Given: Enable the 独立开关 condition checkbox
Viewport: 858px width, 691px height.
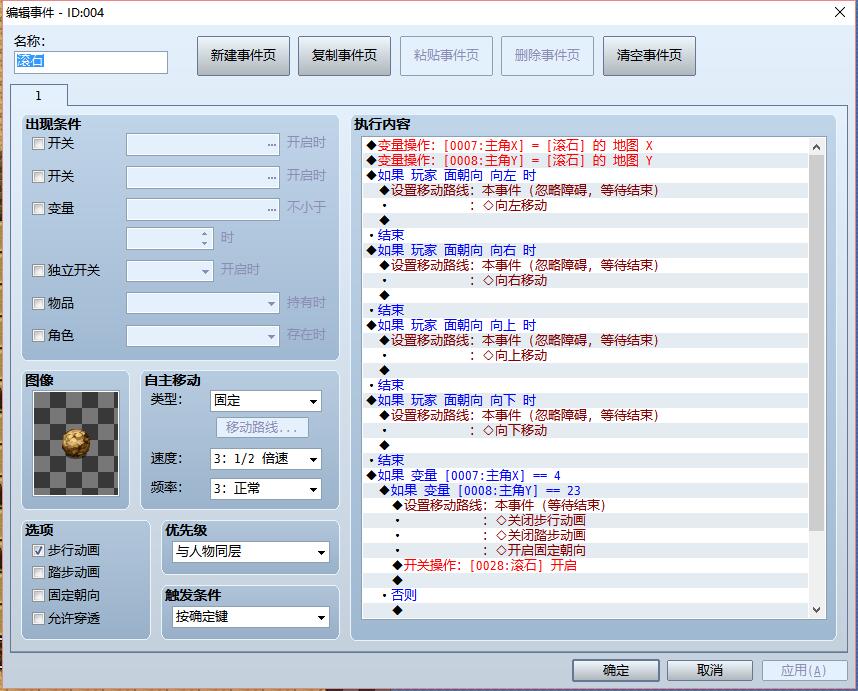Looking at the screenshot, I should point(38,271).
